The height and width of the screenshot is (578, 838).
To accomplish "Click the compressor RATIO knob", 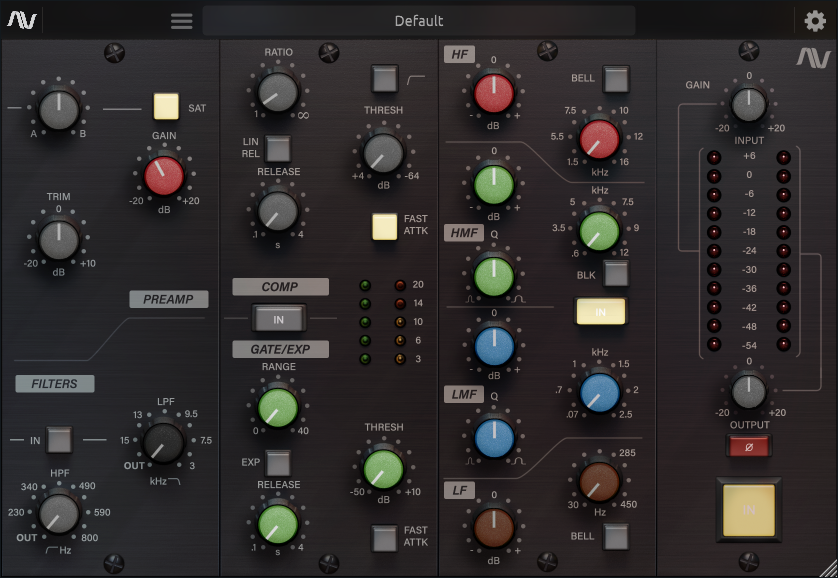I will tap(278, 92).
